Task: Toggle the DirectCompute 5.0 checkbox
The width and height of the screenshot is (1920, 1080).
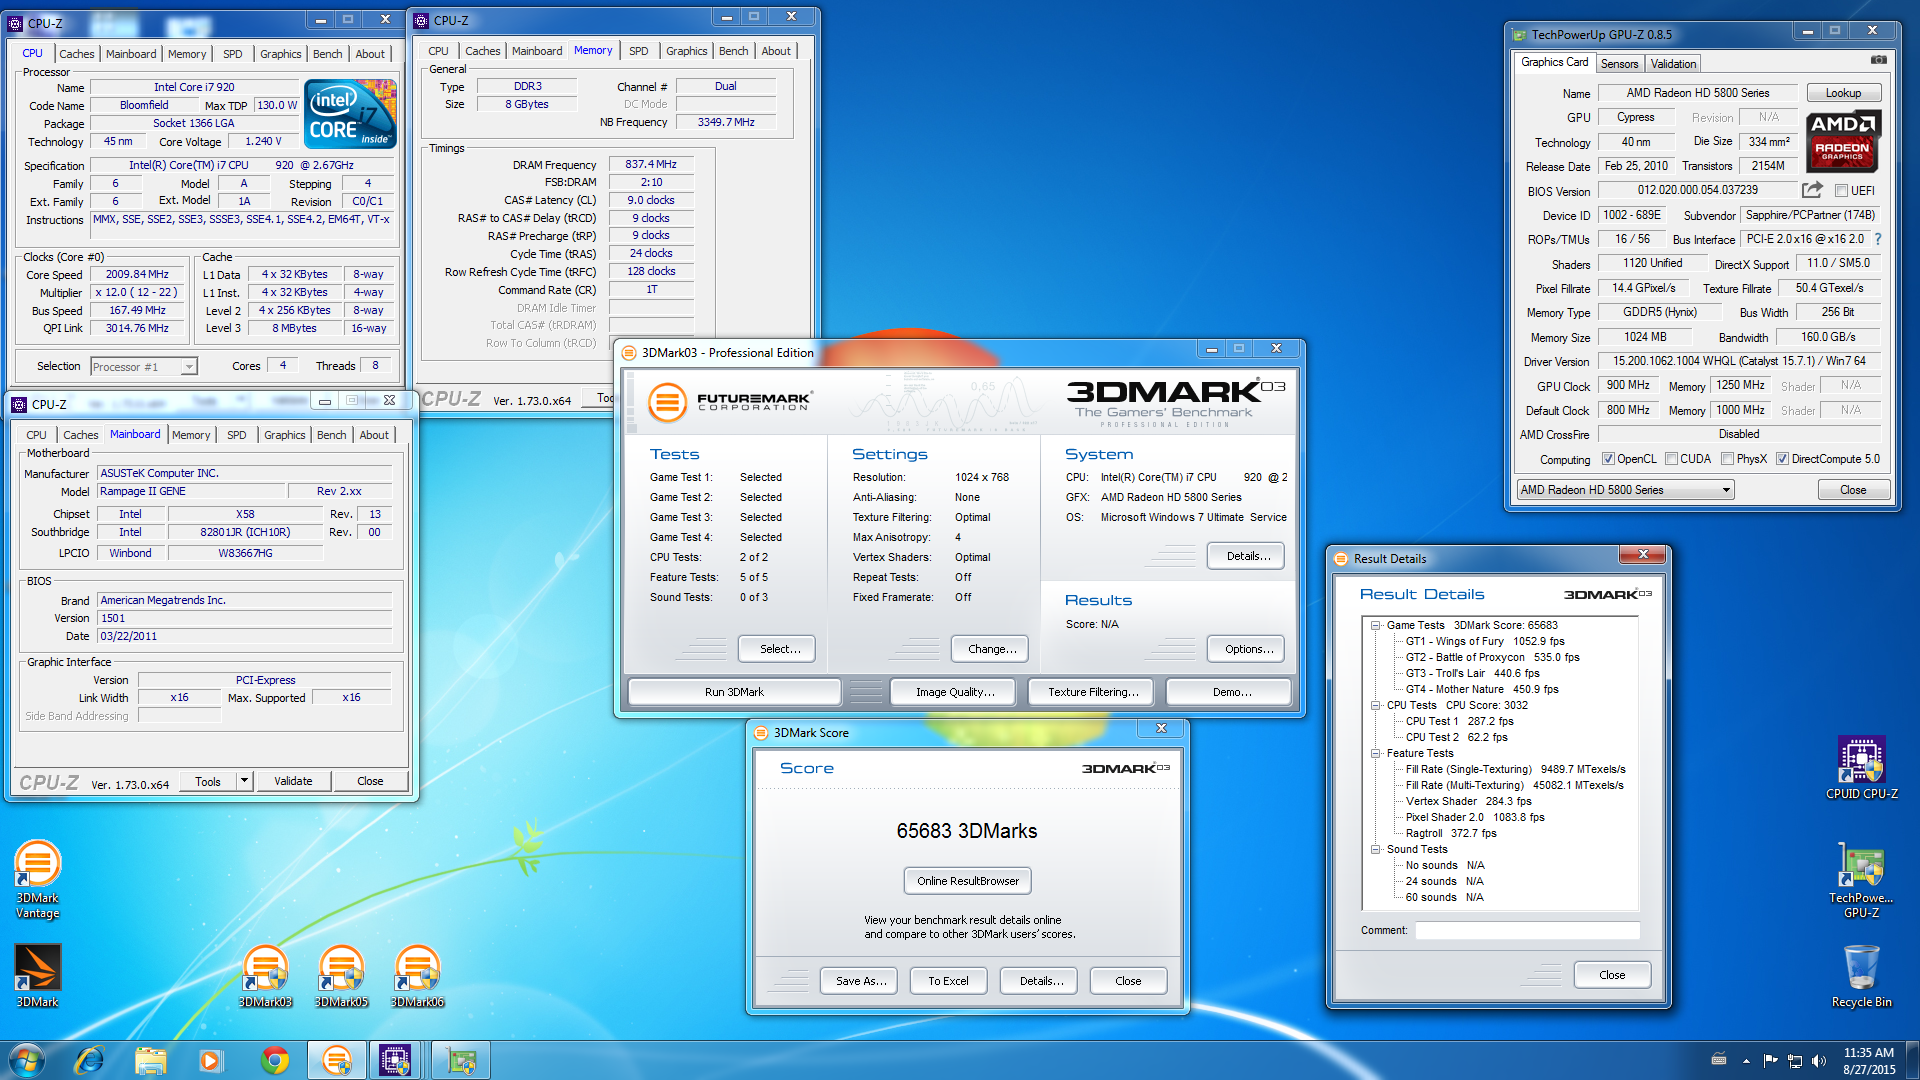Action: [1782, 459]
